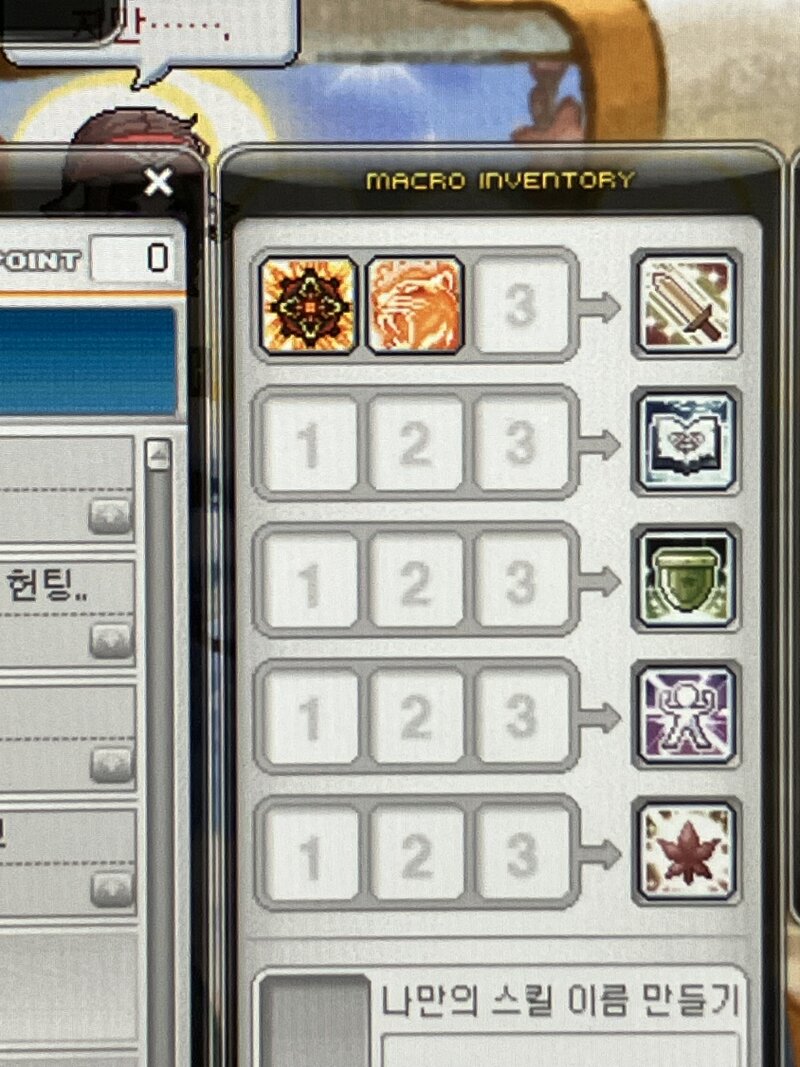Click the skill-up arrow on first skill entry

[x=110, y=516]
